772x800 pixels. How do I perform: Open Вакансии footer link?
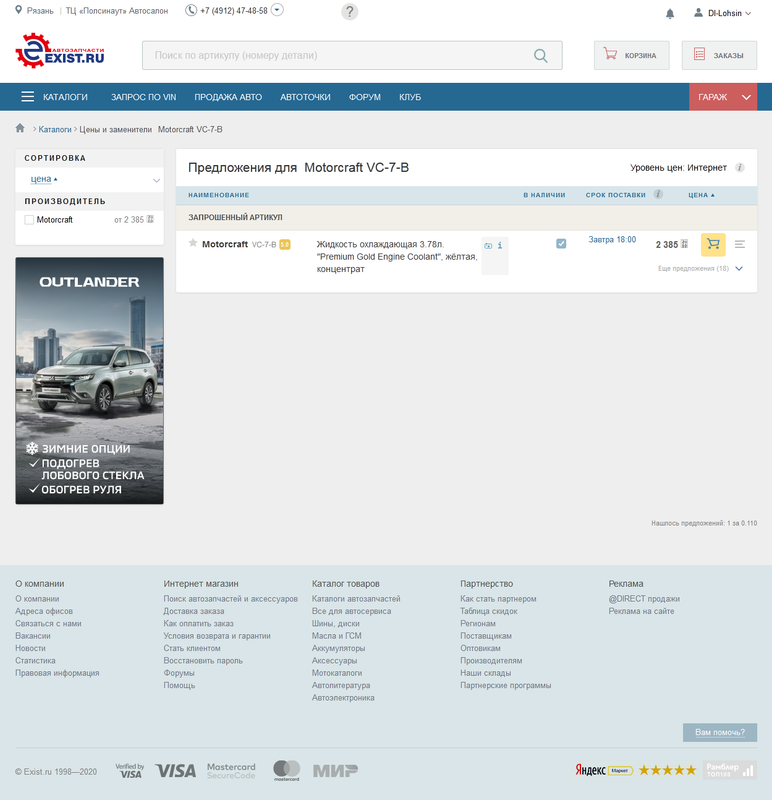tap(33, 635)
